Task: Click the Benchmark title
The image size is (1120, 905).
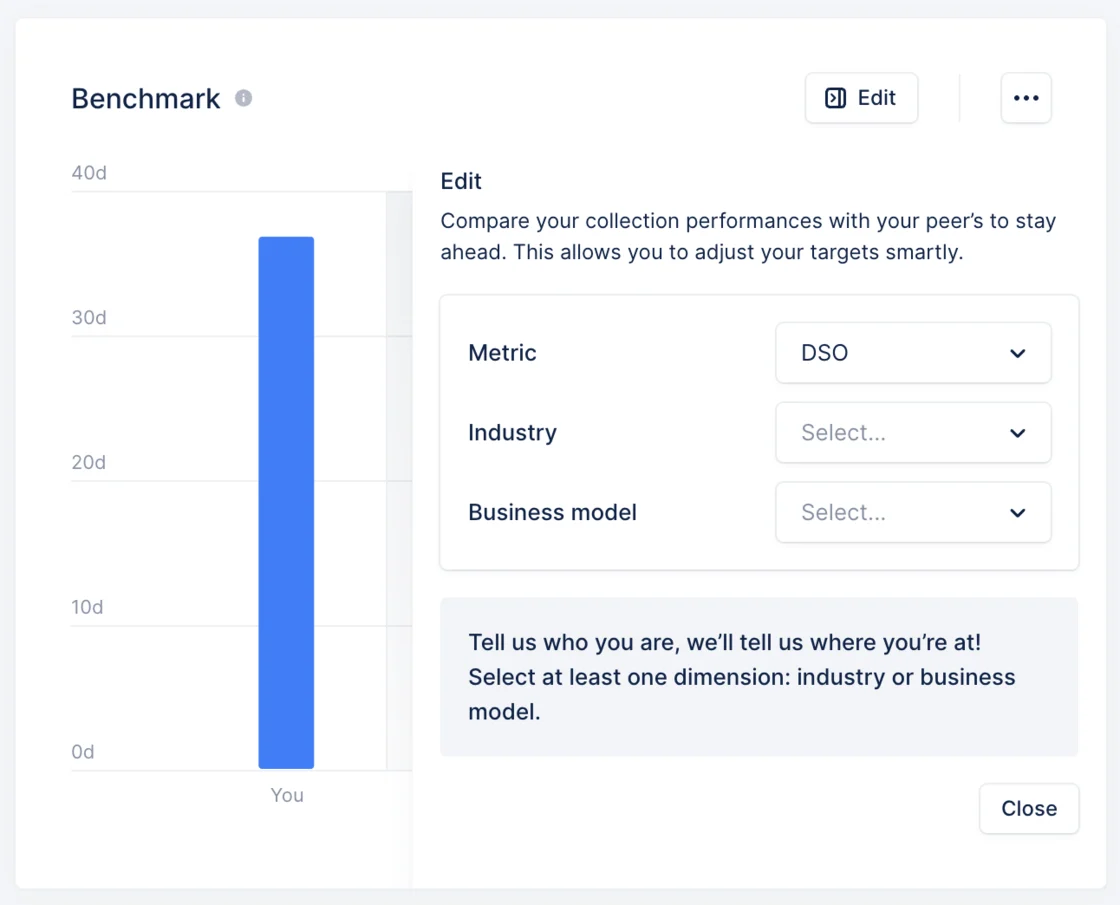Action: (146, 99)
